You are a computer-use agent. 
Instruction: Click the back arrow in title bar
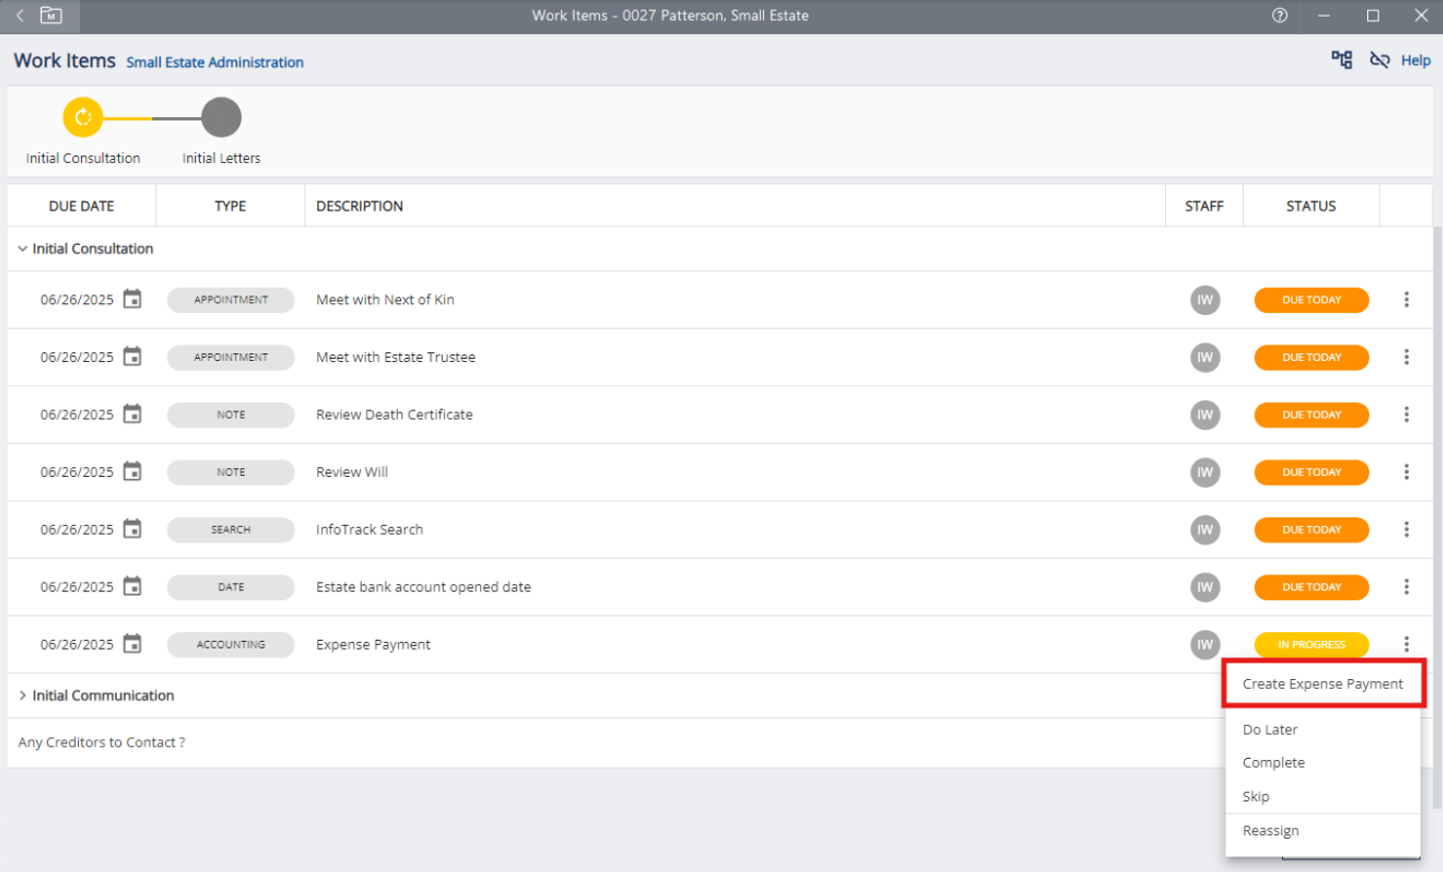tap(20, 15)
